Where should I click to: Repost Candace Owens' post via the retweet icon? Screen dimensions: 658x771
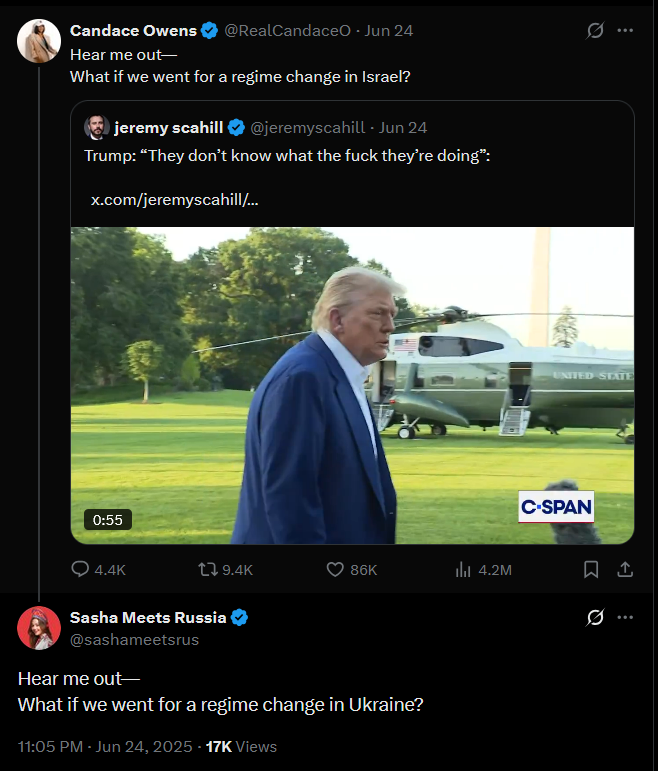pos(208,569)
